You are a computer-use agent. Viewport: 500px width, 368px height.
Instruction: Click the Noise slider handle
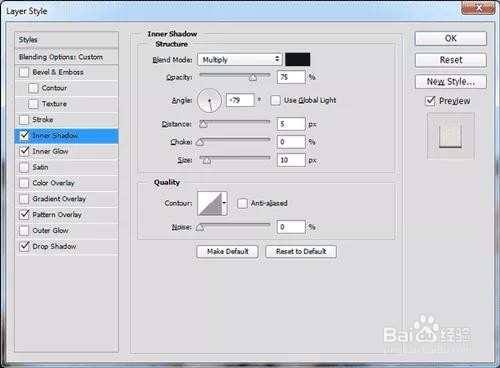point(200,228)
